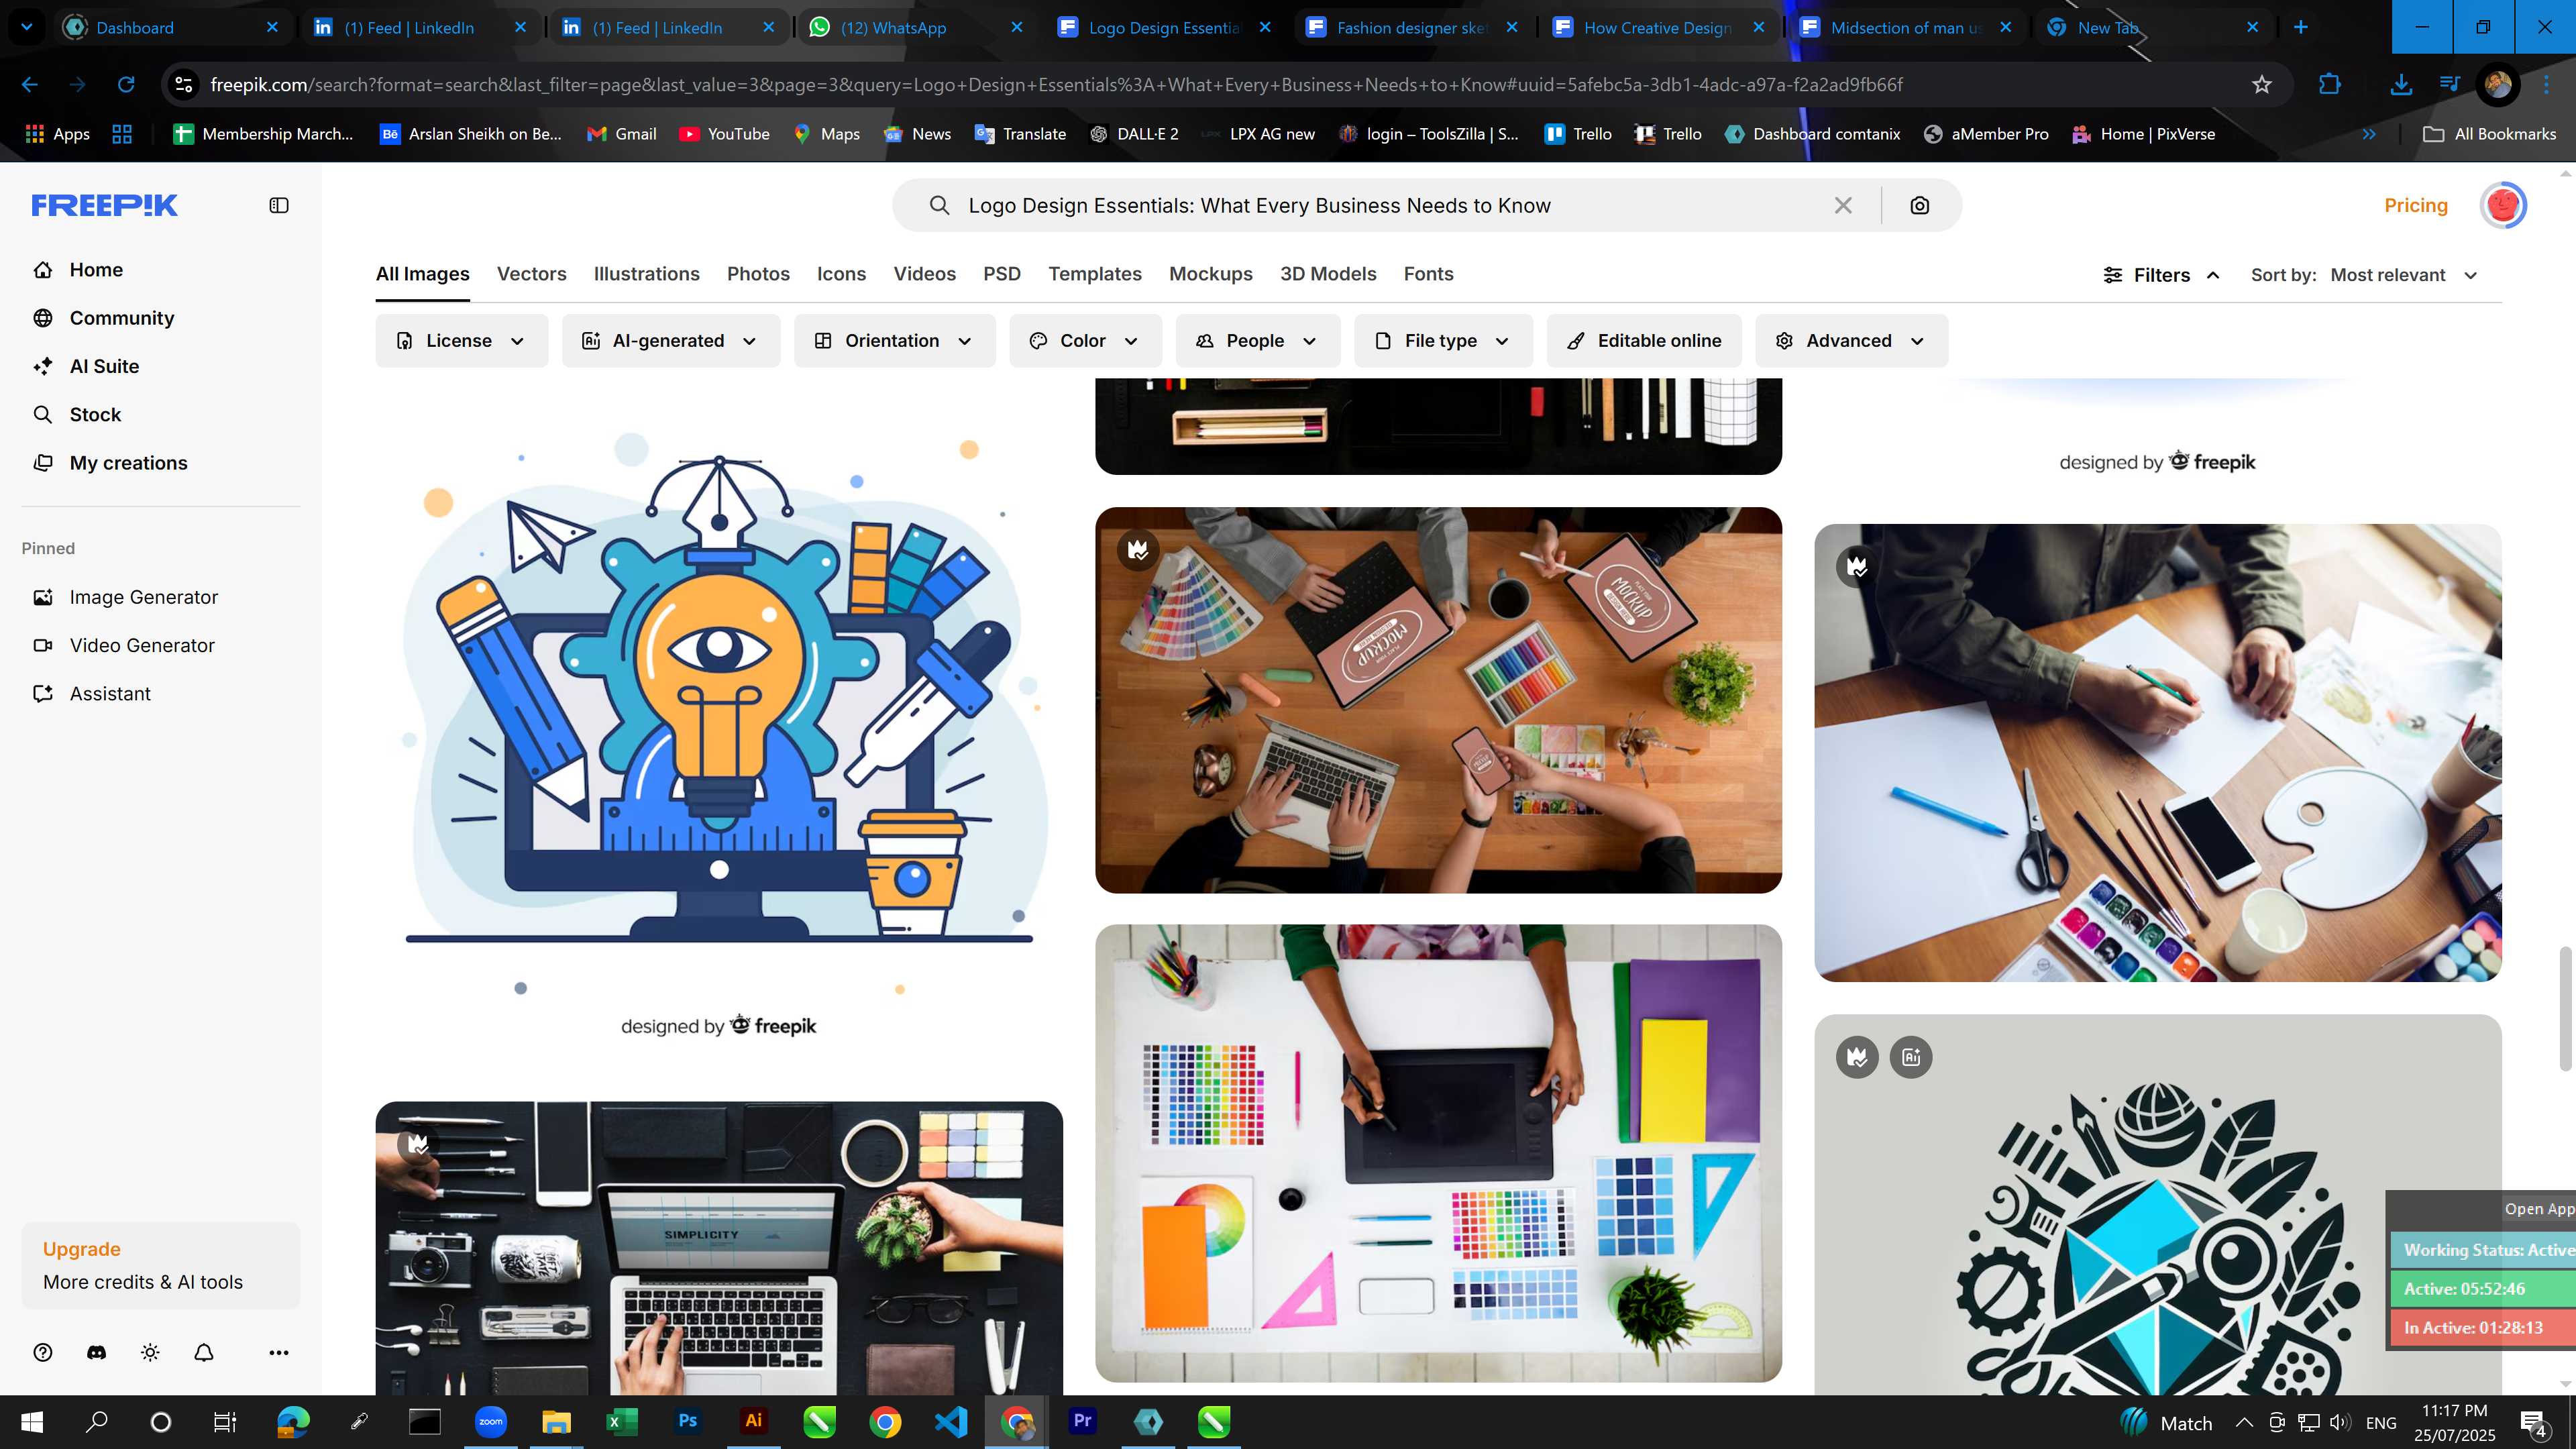2576x1449 pixels.
Task: Open Photoshop from the taskbar
Action: pyautogui.click(x=688, y=1421)
